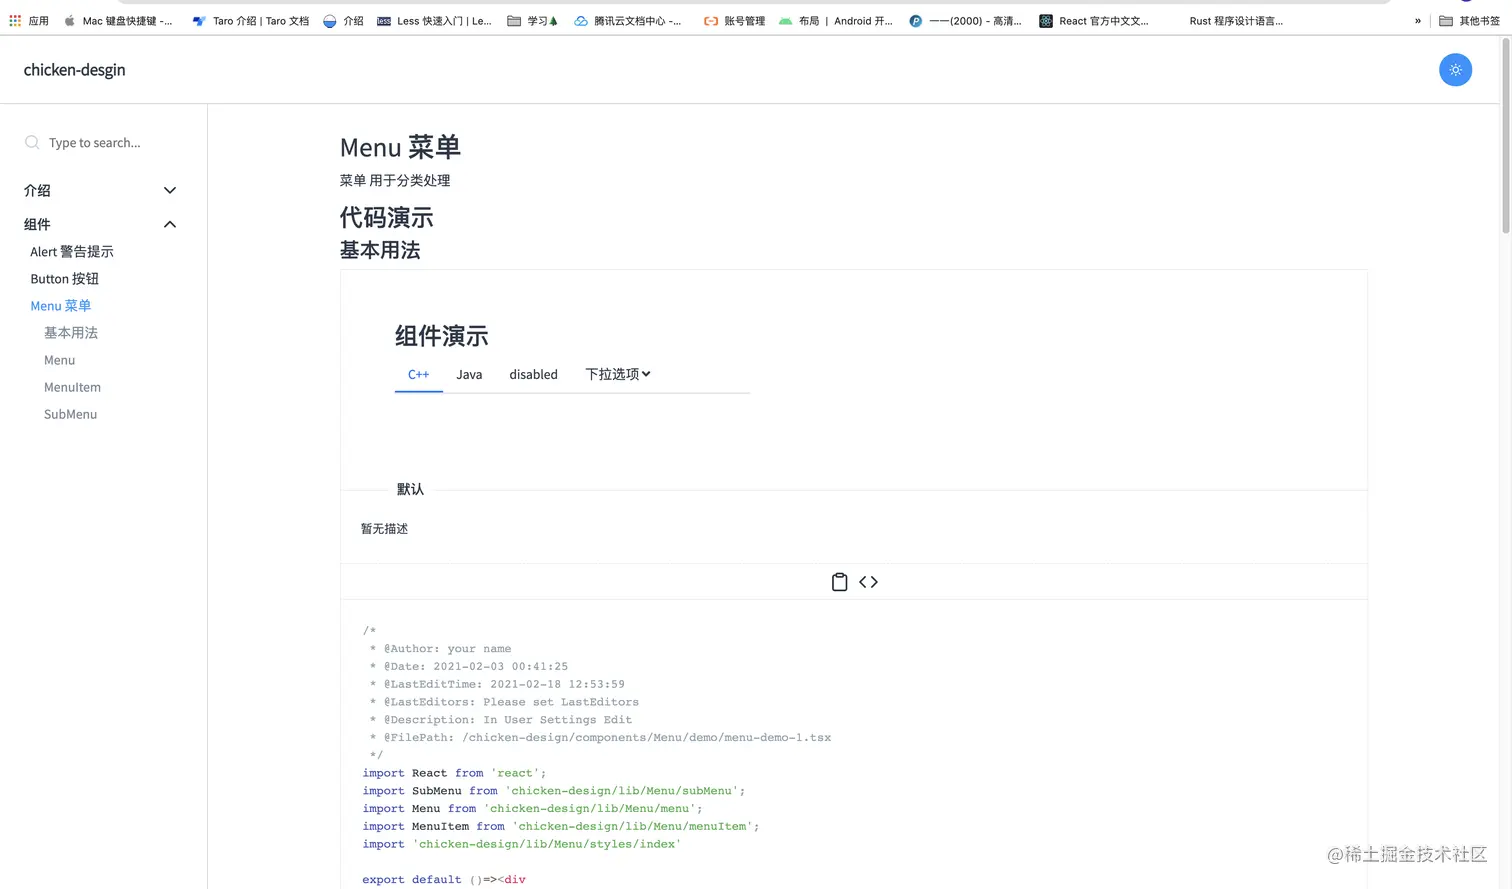Expand the 介绍 sidebar section chevron
Viewport: 1512px width, 889px height.
[x=170, y=190]
